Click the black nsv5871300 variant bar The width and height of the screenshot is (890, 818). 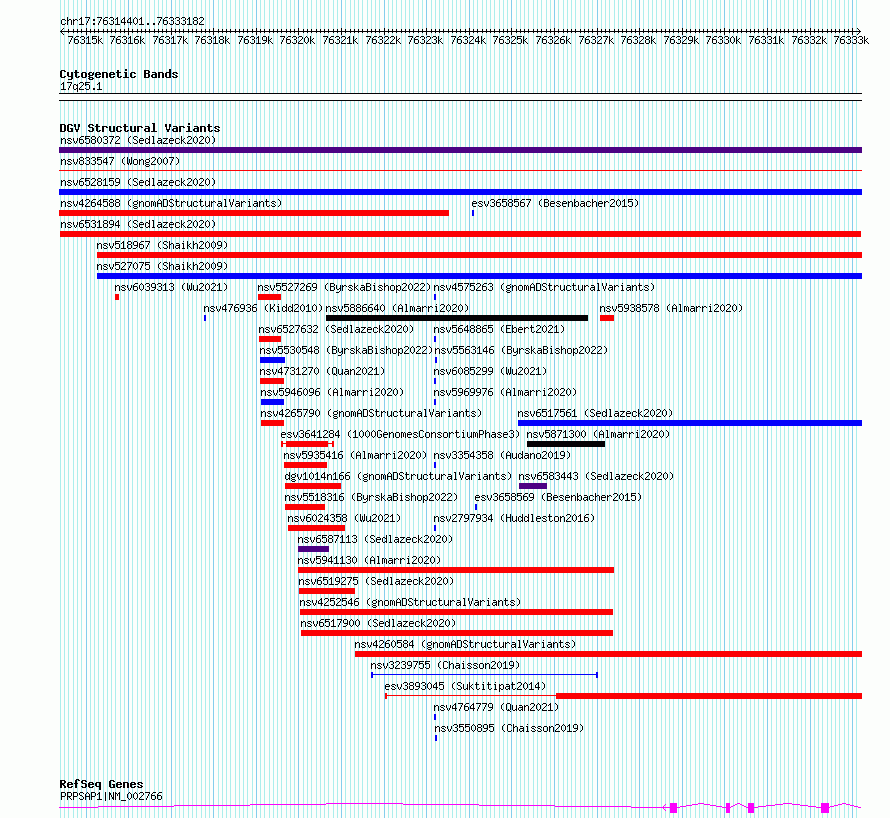click(x=566, y=444)
